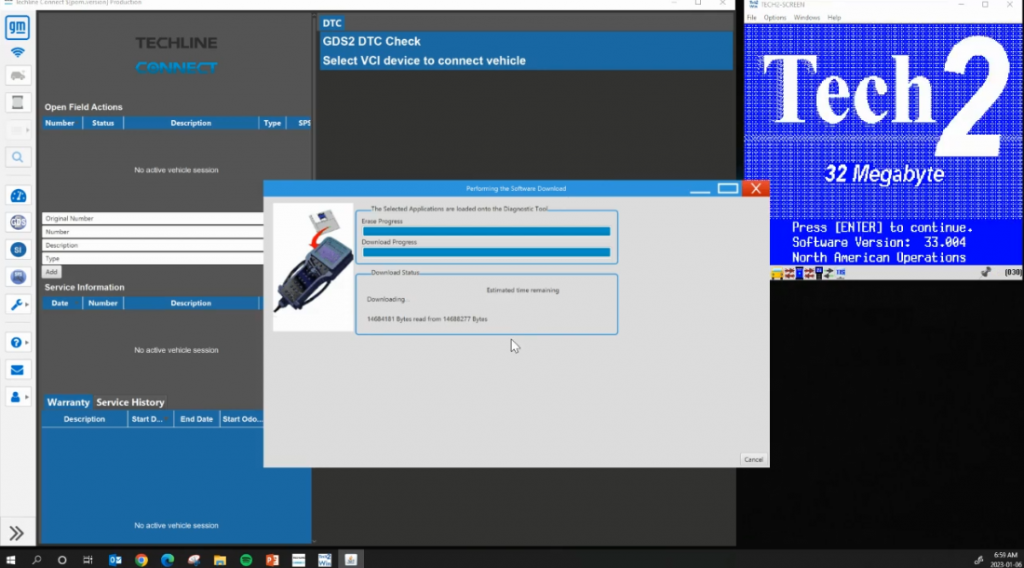This screenshot has width=1024, height=568.
Task: Click the End Date warranty column header
Action: 197,419
